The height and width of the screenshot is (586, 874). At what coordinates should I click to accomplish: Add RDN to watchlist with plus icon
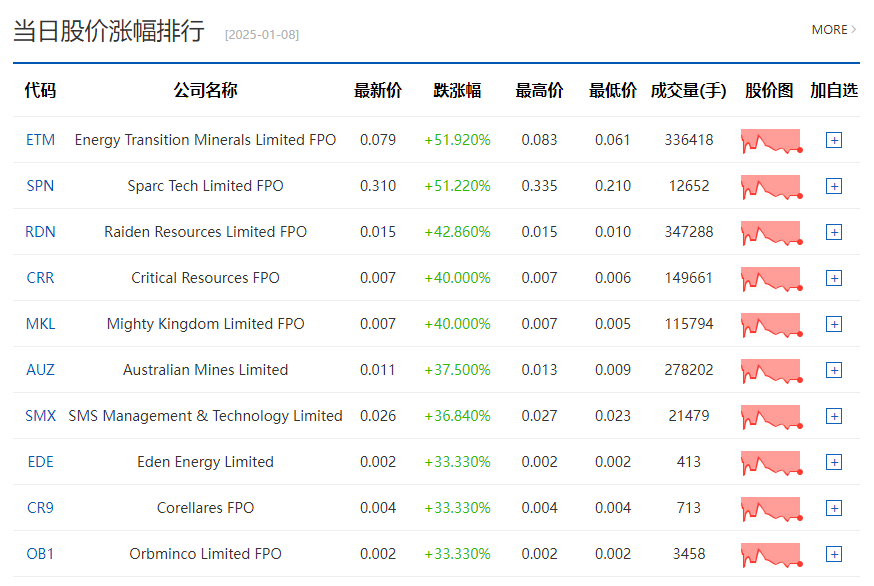coord(834,232)
